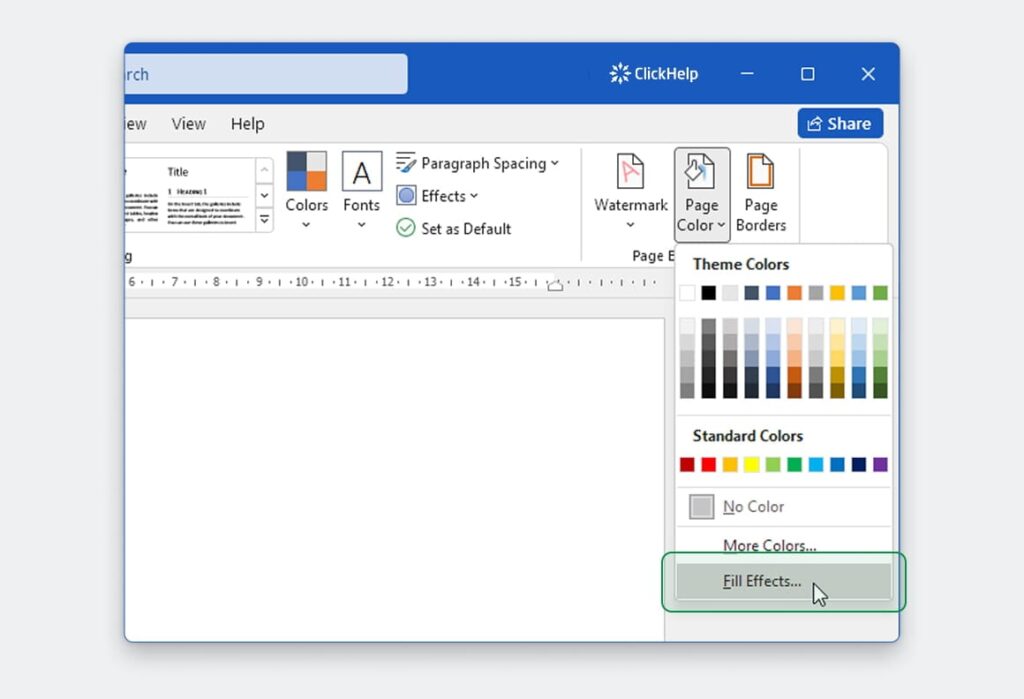
Task: Expand the Effects dropdown chevron
Action: click(x=474, y=196)
